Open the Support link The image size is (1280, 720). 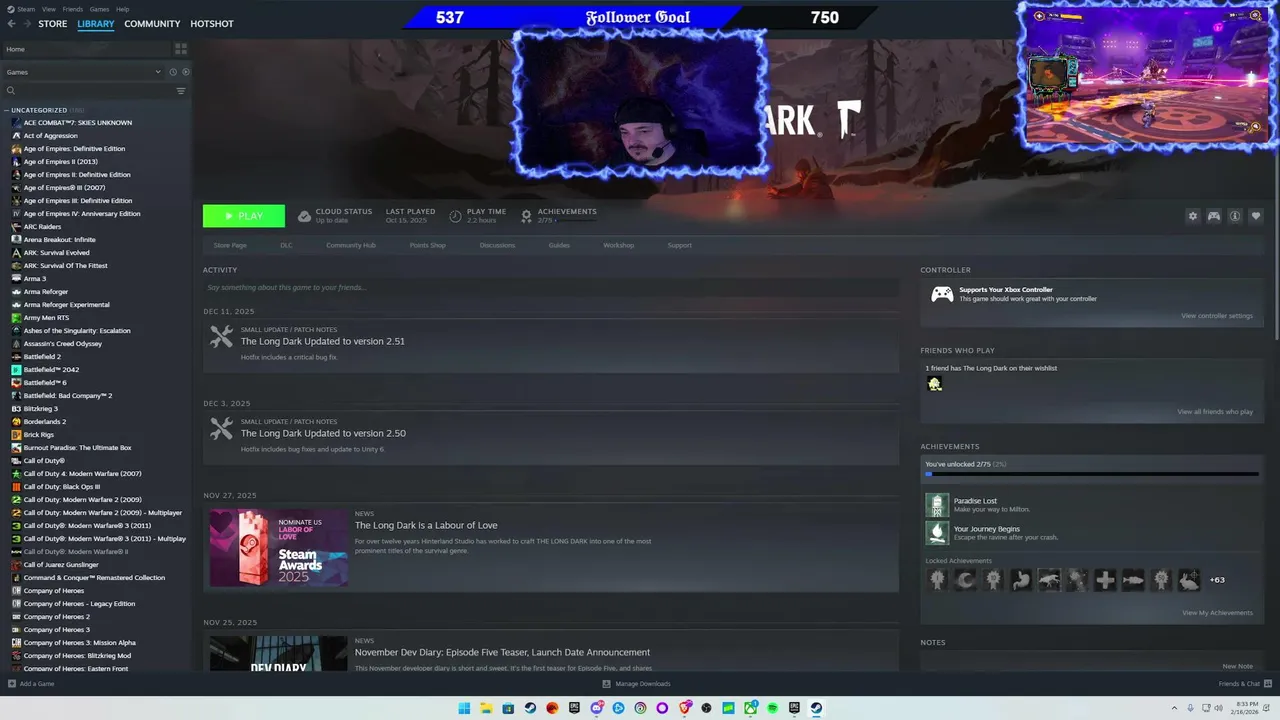click(679, 245)
